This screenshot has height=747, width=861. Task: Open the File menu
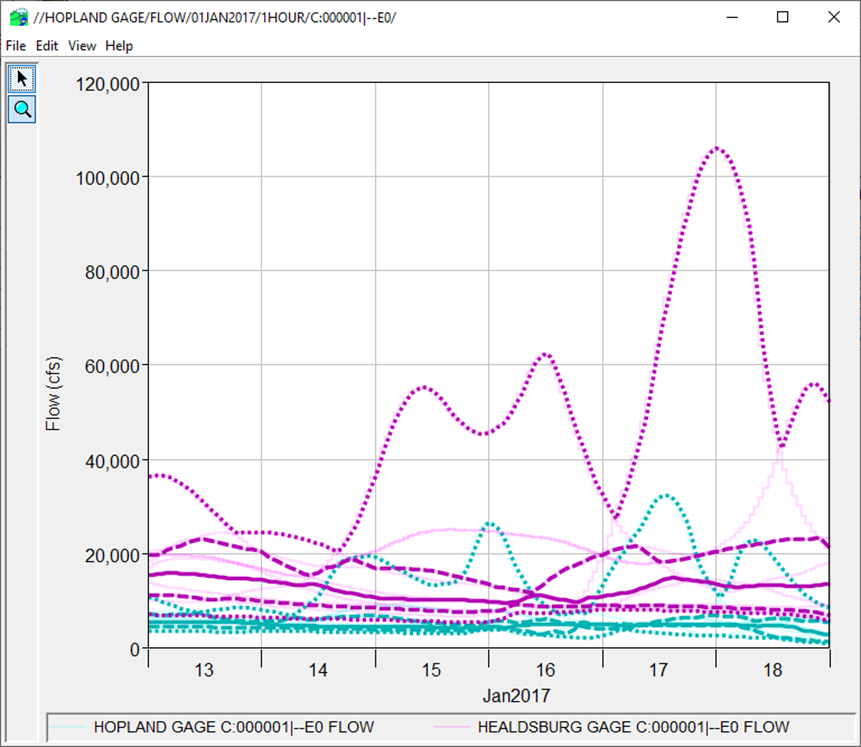(x=15, y=45)
